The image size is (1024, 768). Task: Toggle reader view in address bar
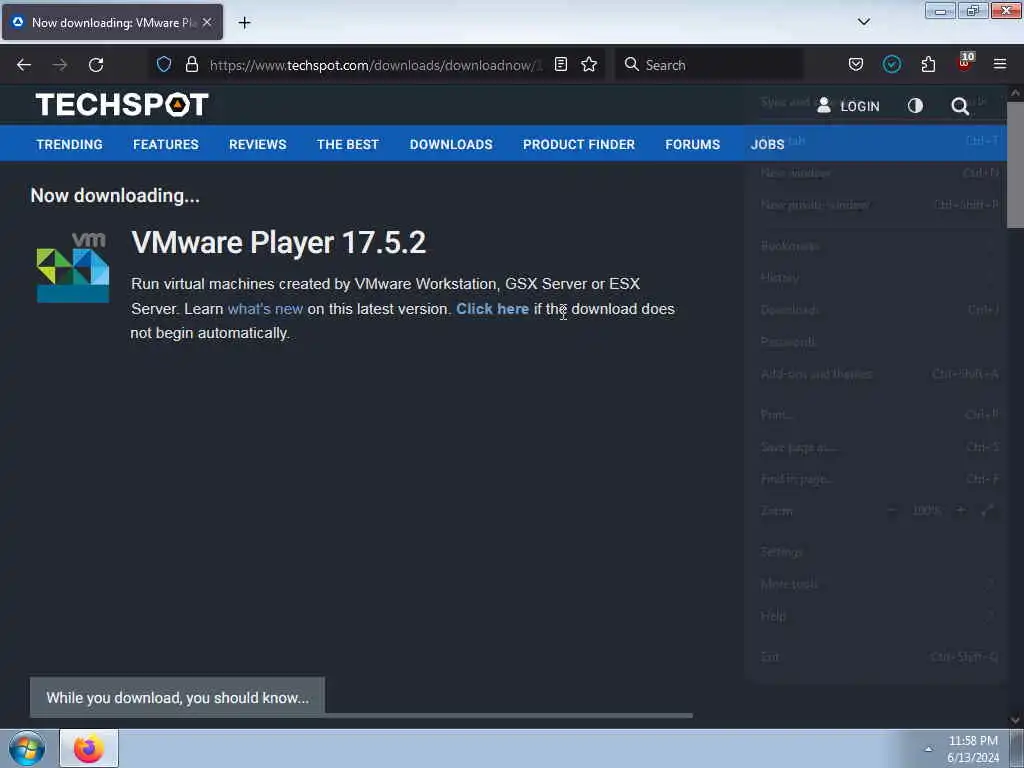[560, 64]
